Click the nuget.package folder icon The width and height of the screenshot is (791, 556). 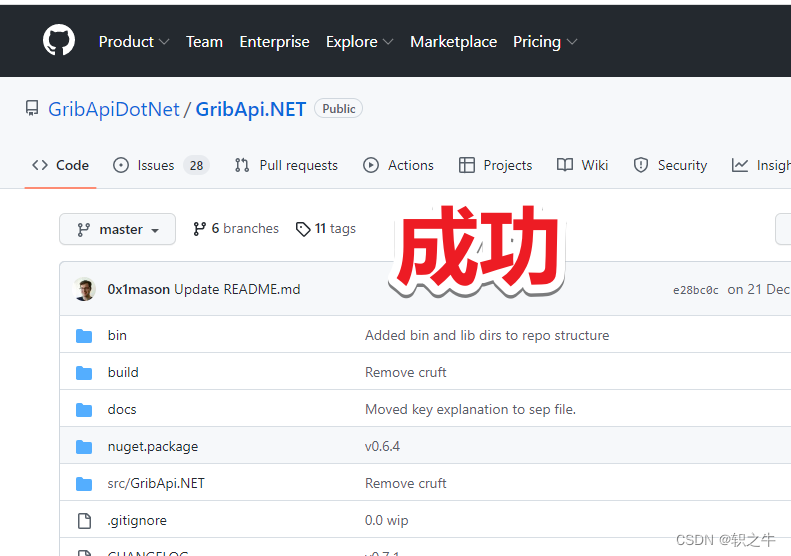84,447
